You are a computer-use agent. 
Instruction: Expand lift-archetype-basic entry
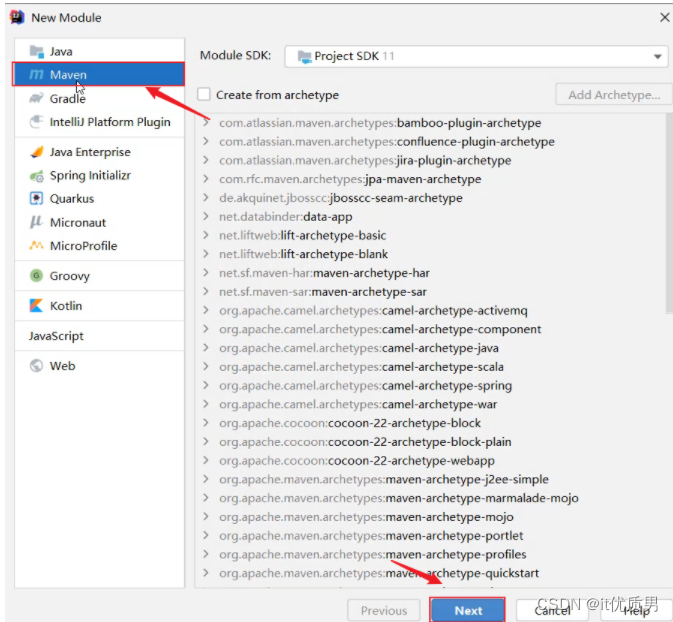206,235
